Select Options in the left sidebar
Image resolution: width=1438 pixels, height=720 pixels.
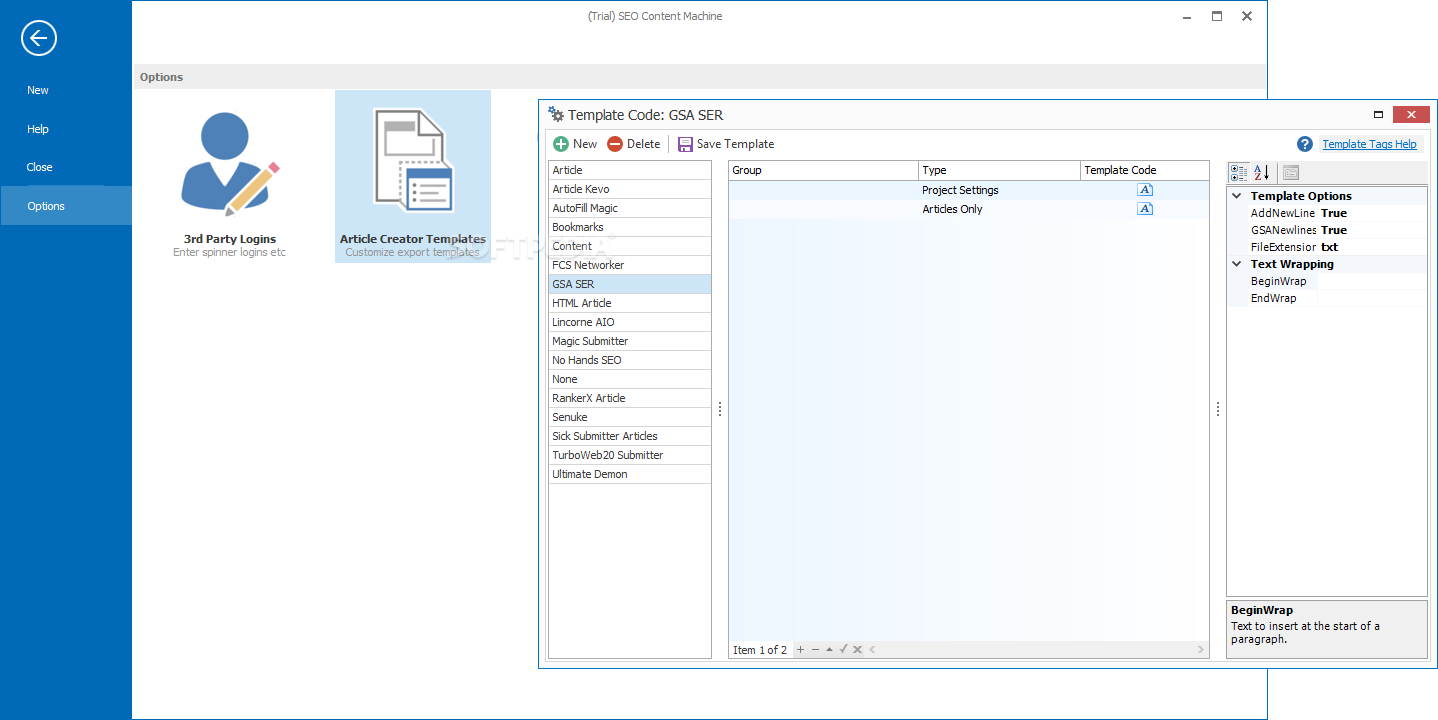click(x=66, y=206)
